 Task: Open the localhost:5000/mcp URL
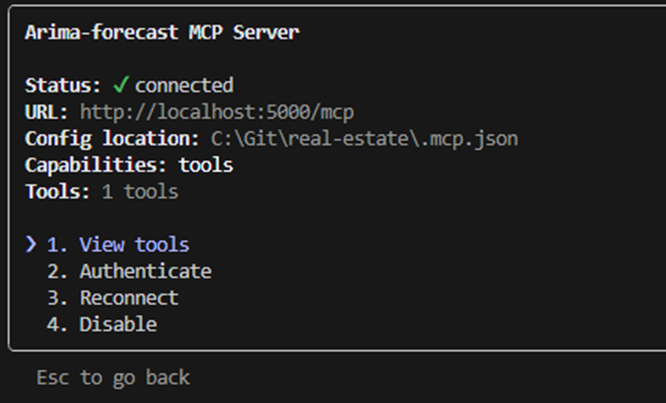tap(217, 111)
